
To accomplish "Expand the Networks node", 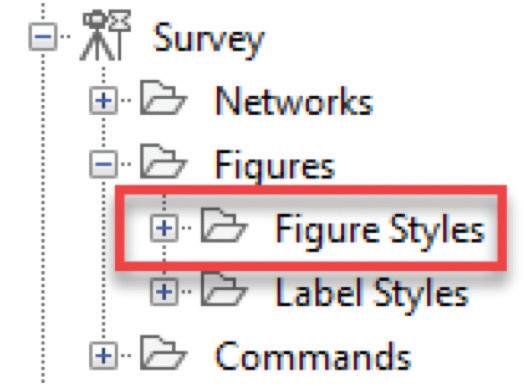I will pyautogui.click(x=104, y=100).
